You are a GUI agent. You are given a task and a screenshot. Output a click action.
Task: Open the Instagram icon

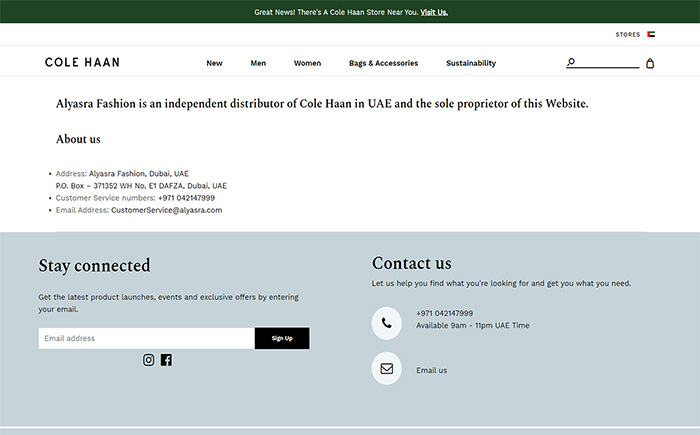[x=149, y=360]
